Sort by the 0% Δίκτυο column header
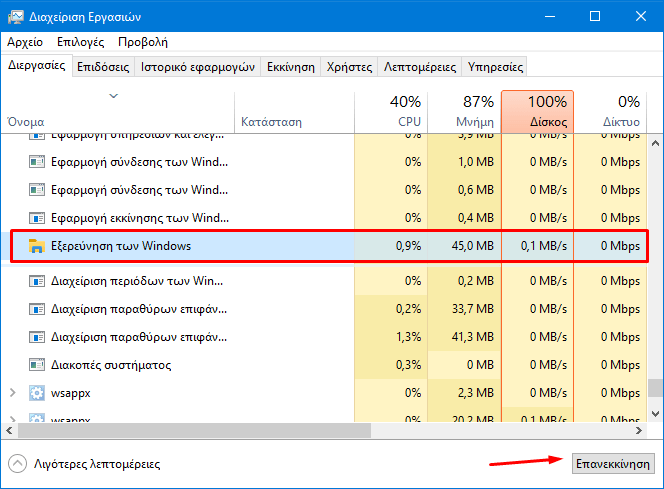Viewport: 664px width, 489px height. pyautogui.click(x=610, y=112)
